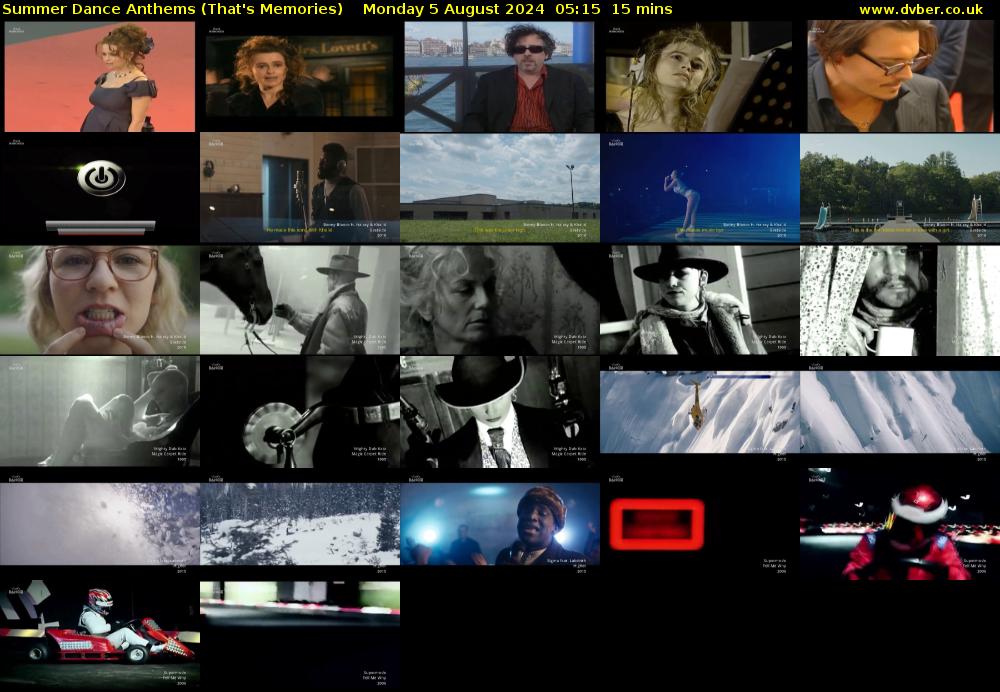Open thumbnail of empty snowy mountain slope
Image resolution: width=1000 pixels, height=692 pixels.
[900, 412]
